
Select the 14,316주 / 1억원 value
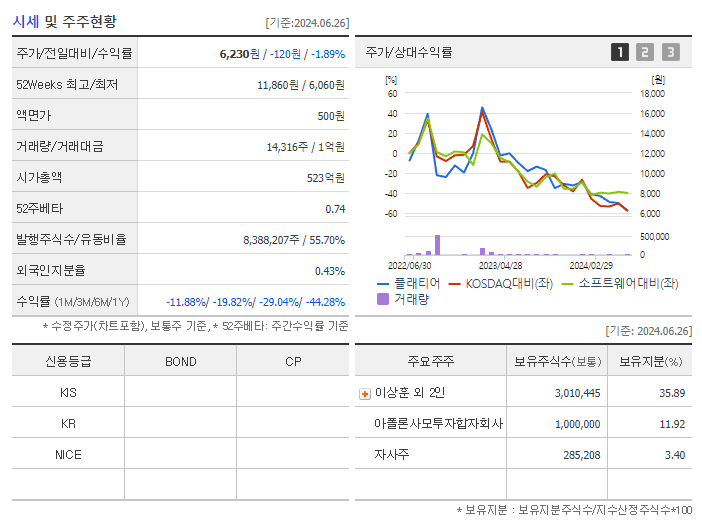306,147
